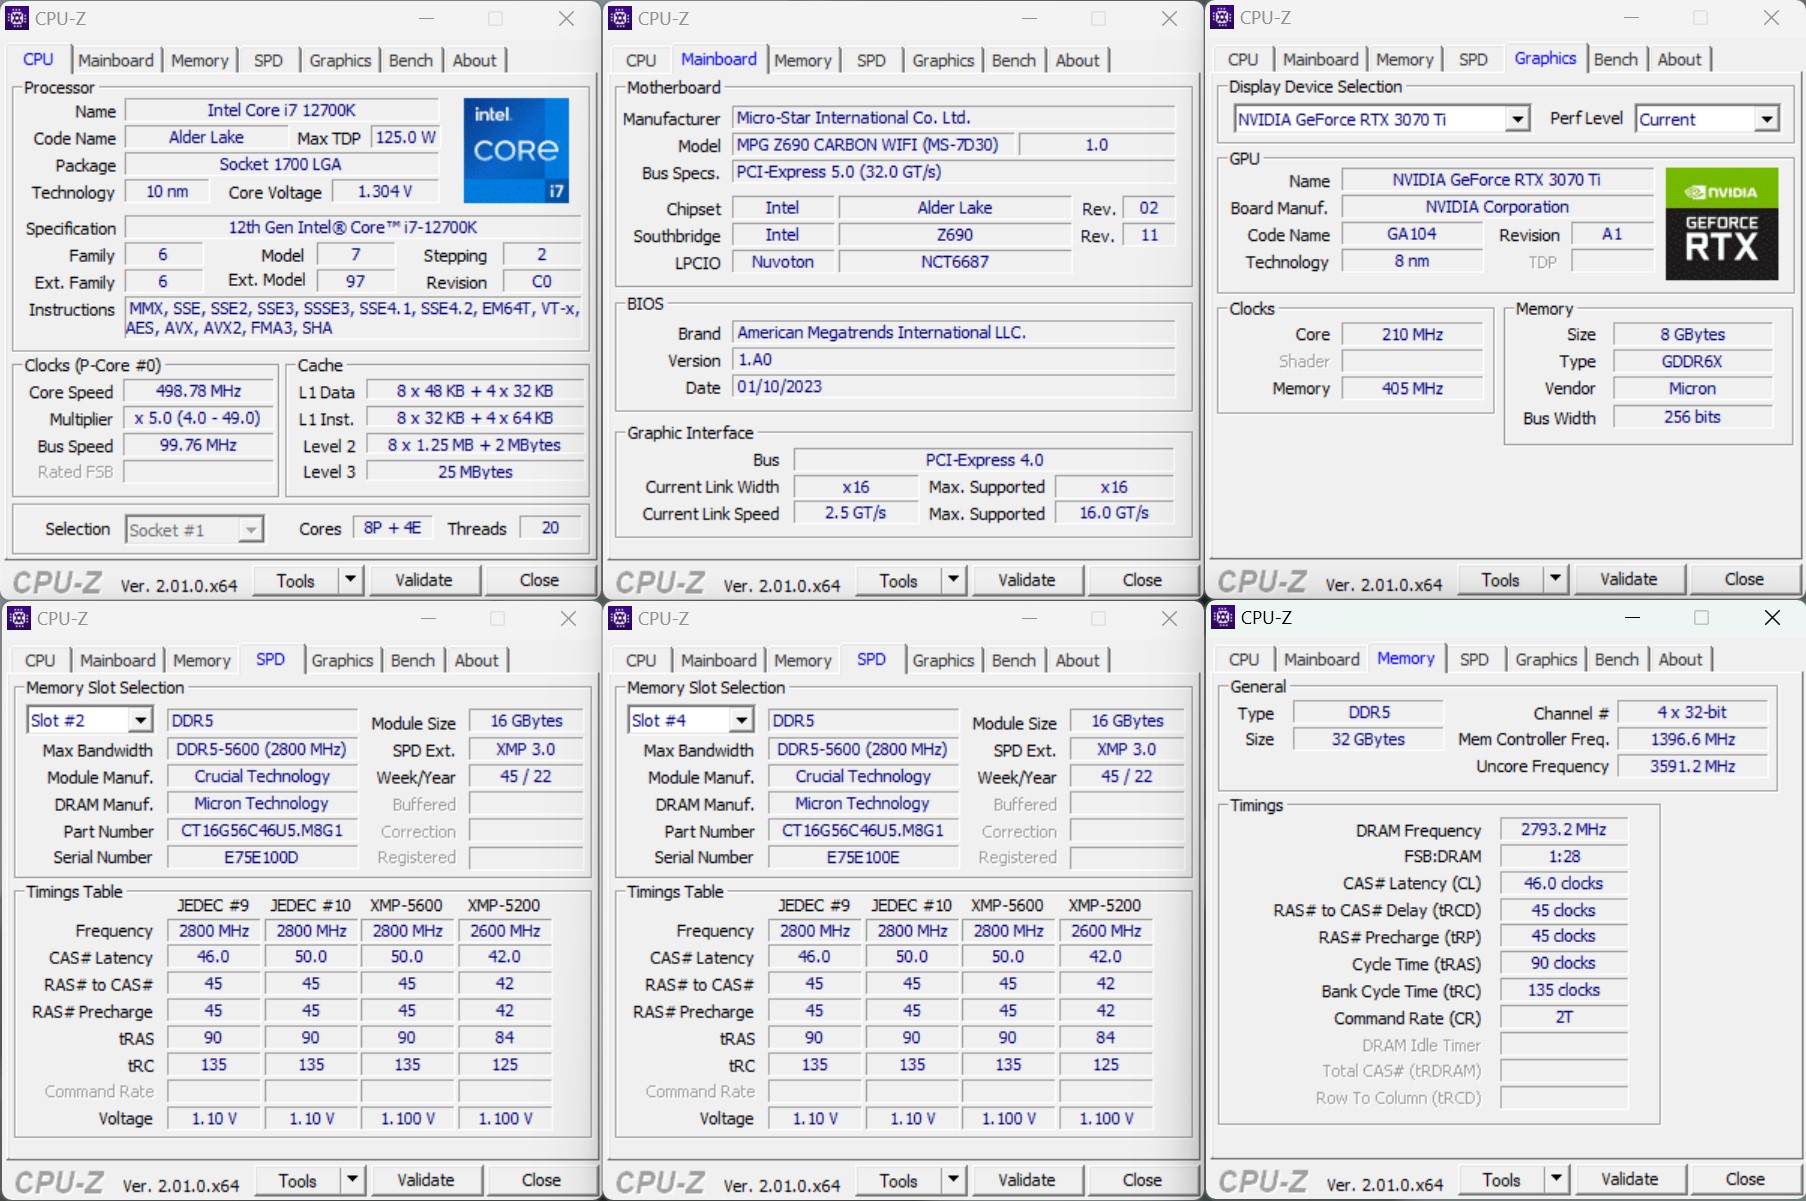Click Max TDP value 125.0 W

pos(406,137)
